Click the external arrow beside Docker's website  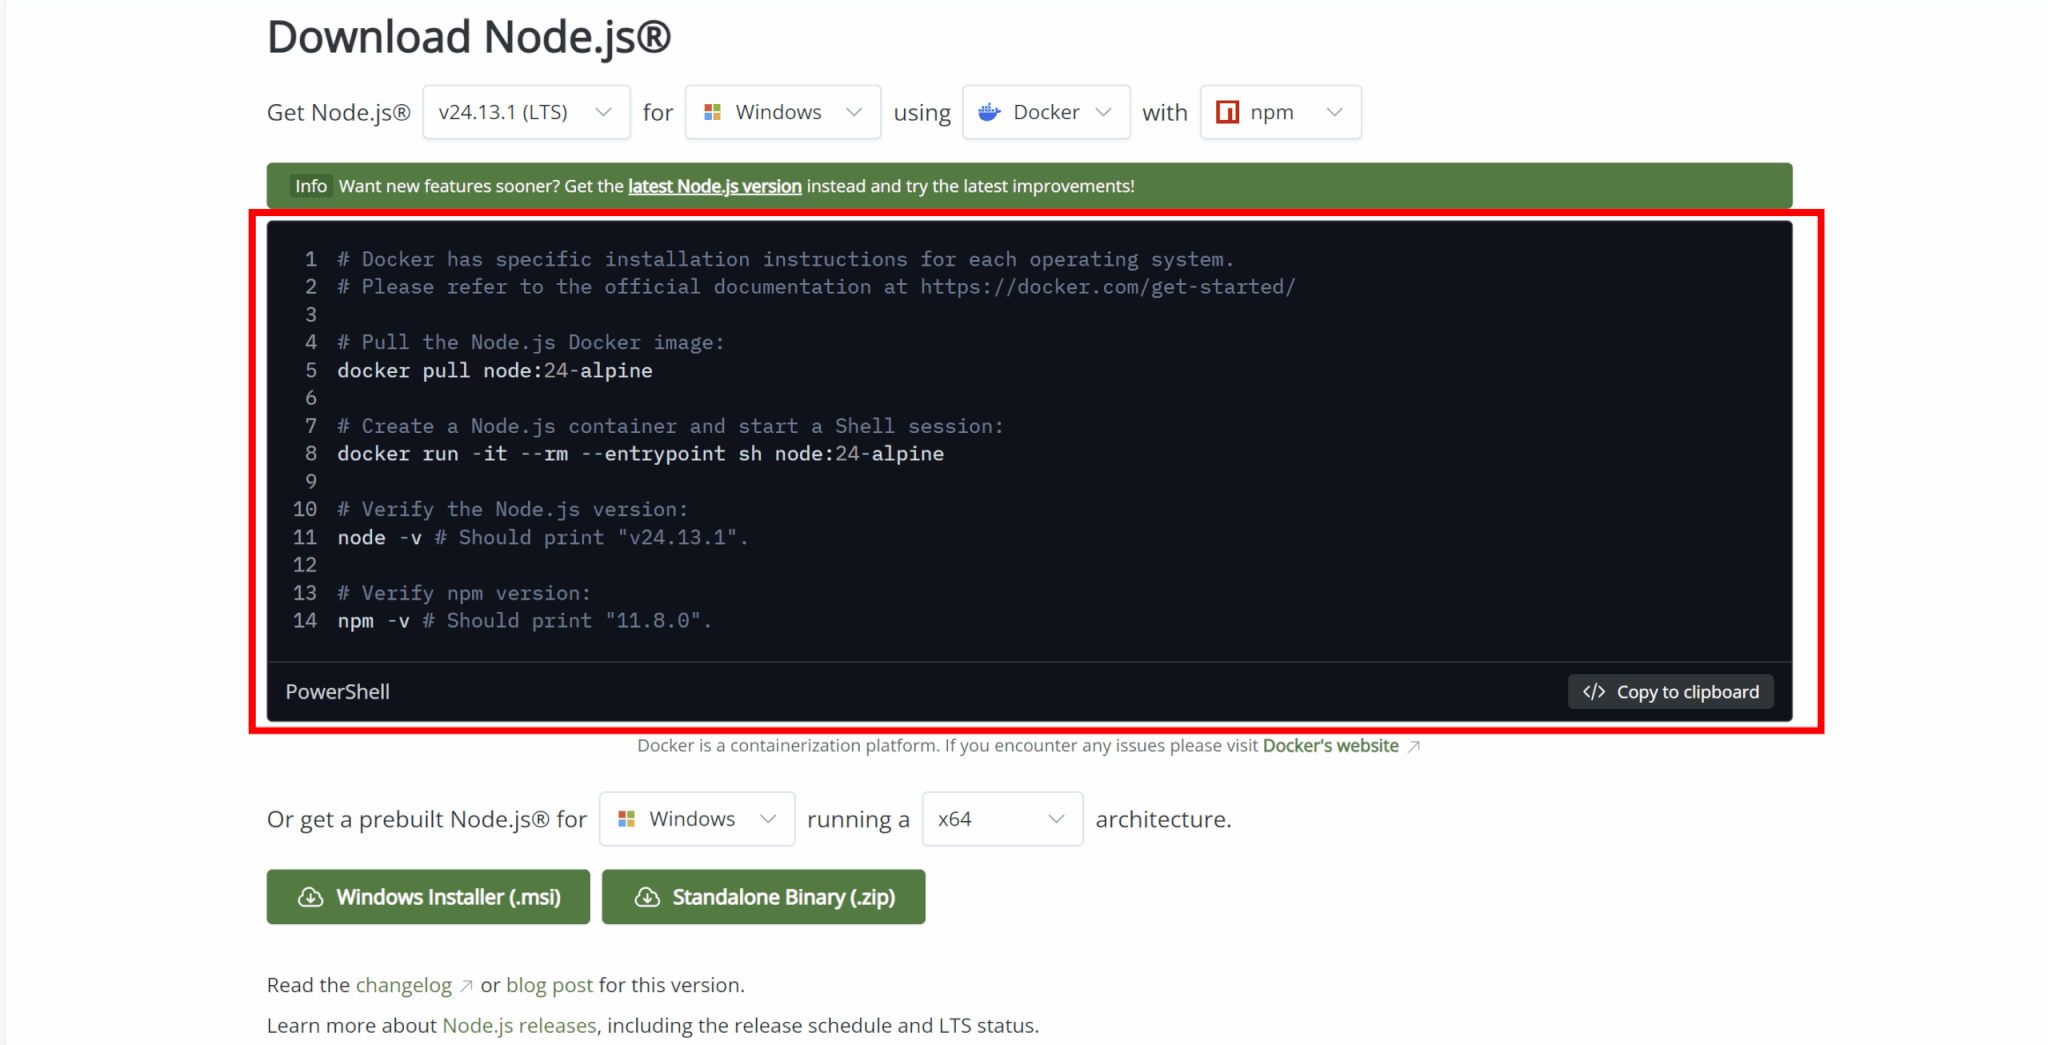coord(1413,746)
